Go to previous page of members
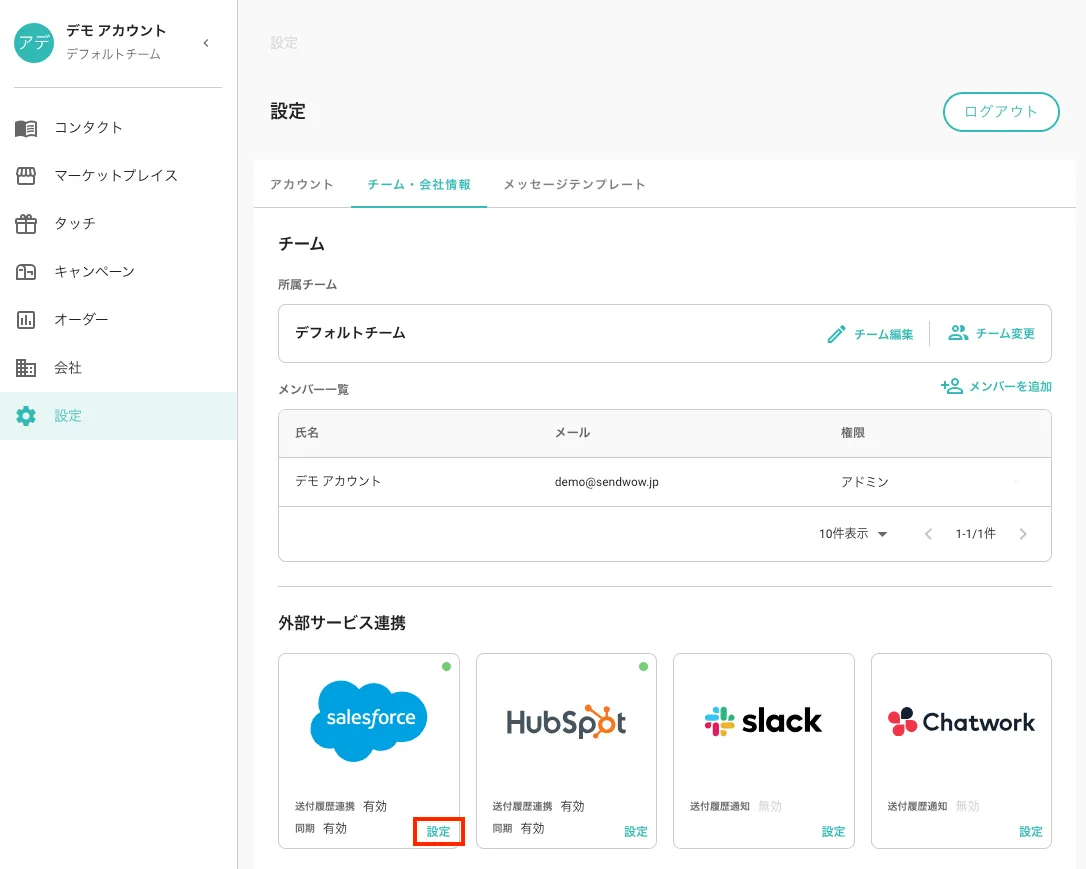Viewport: 1086px width, 869px height. 928,534
